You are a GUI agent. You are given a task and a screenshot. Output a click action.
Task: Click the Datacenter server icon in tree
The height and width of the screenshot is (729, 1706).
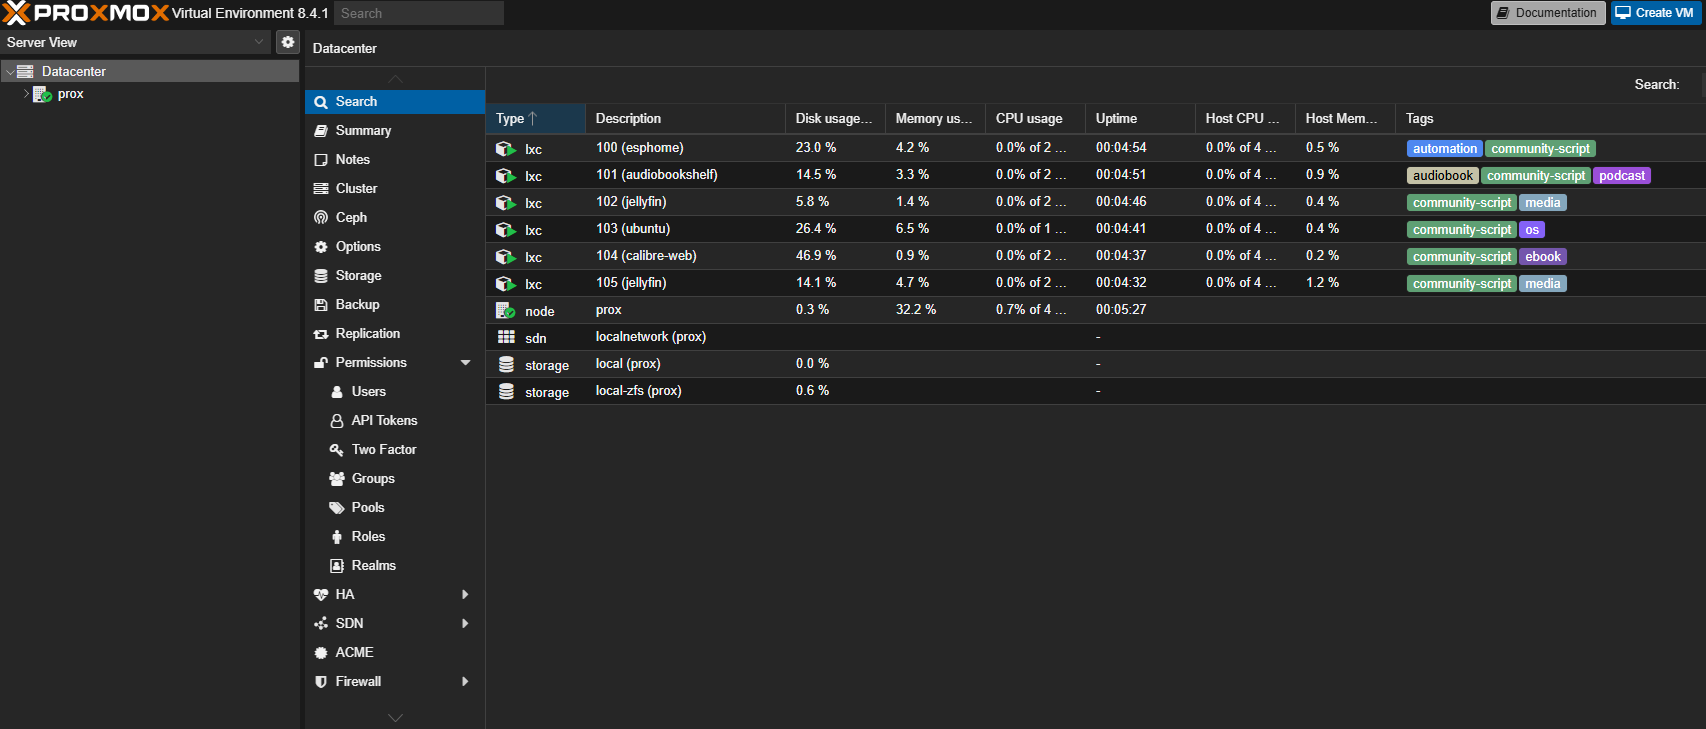coord(26,71)
